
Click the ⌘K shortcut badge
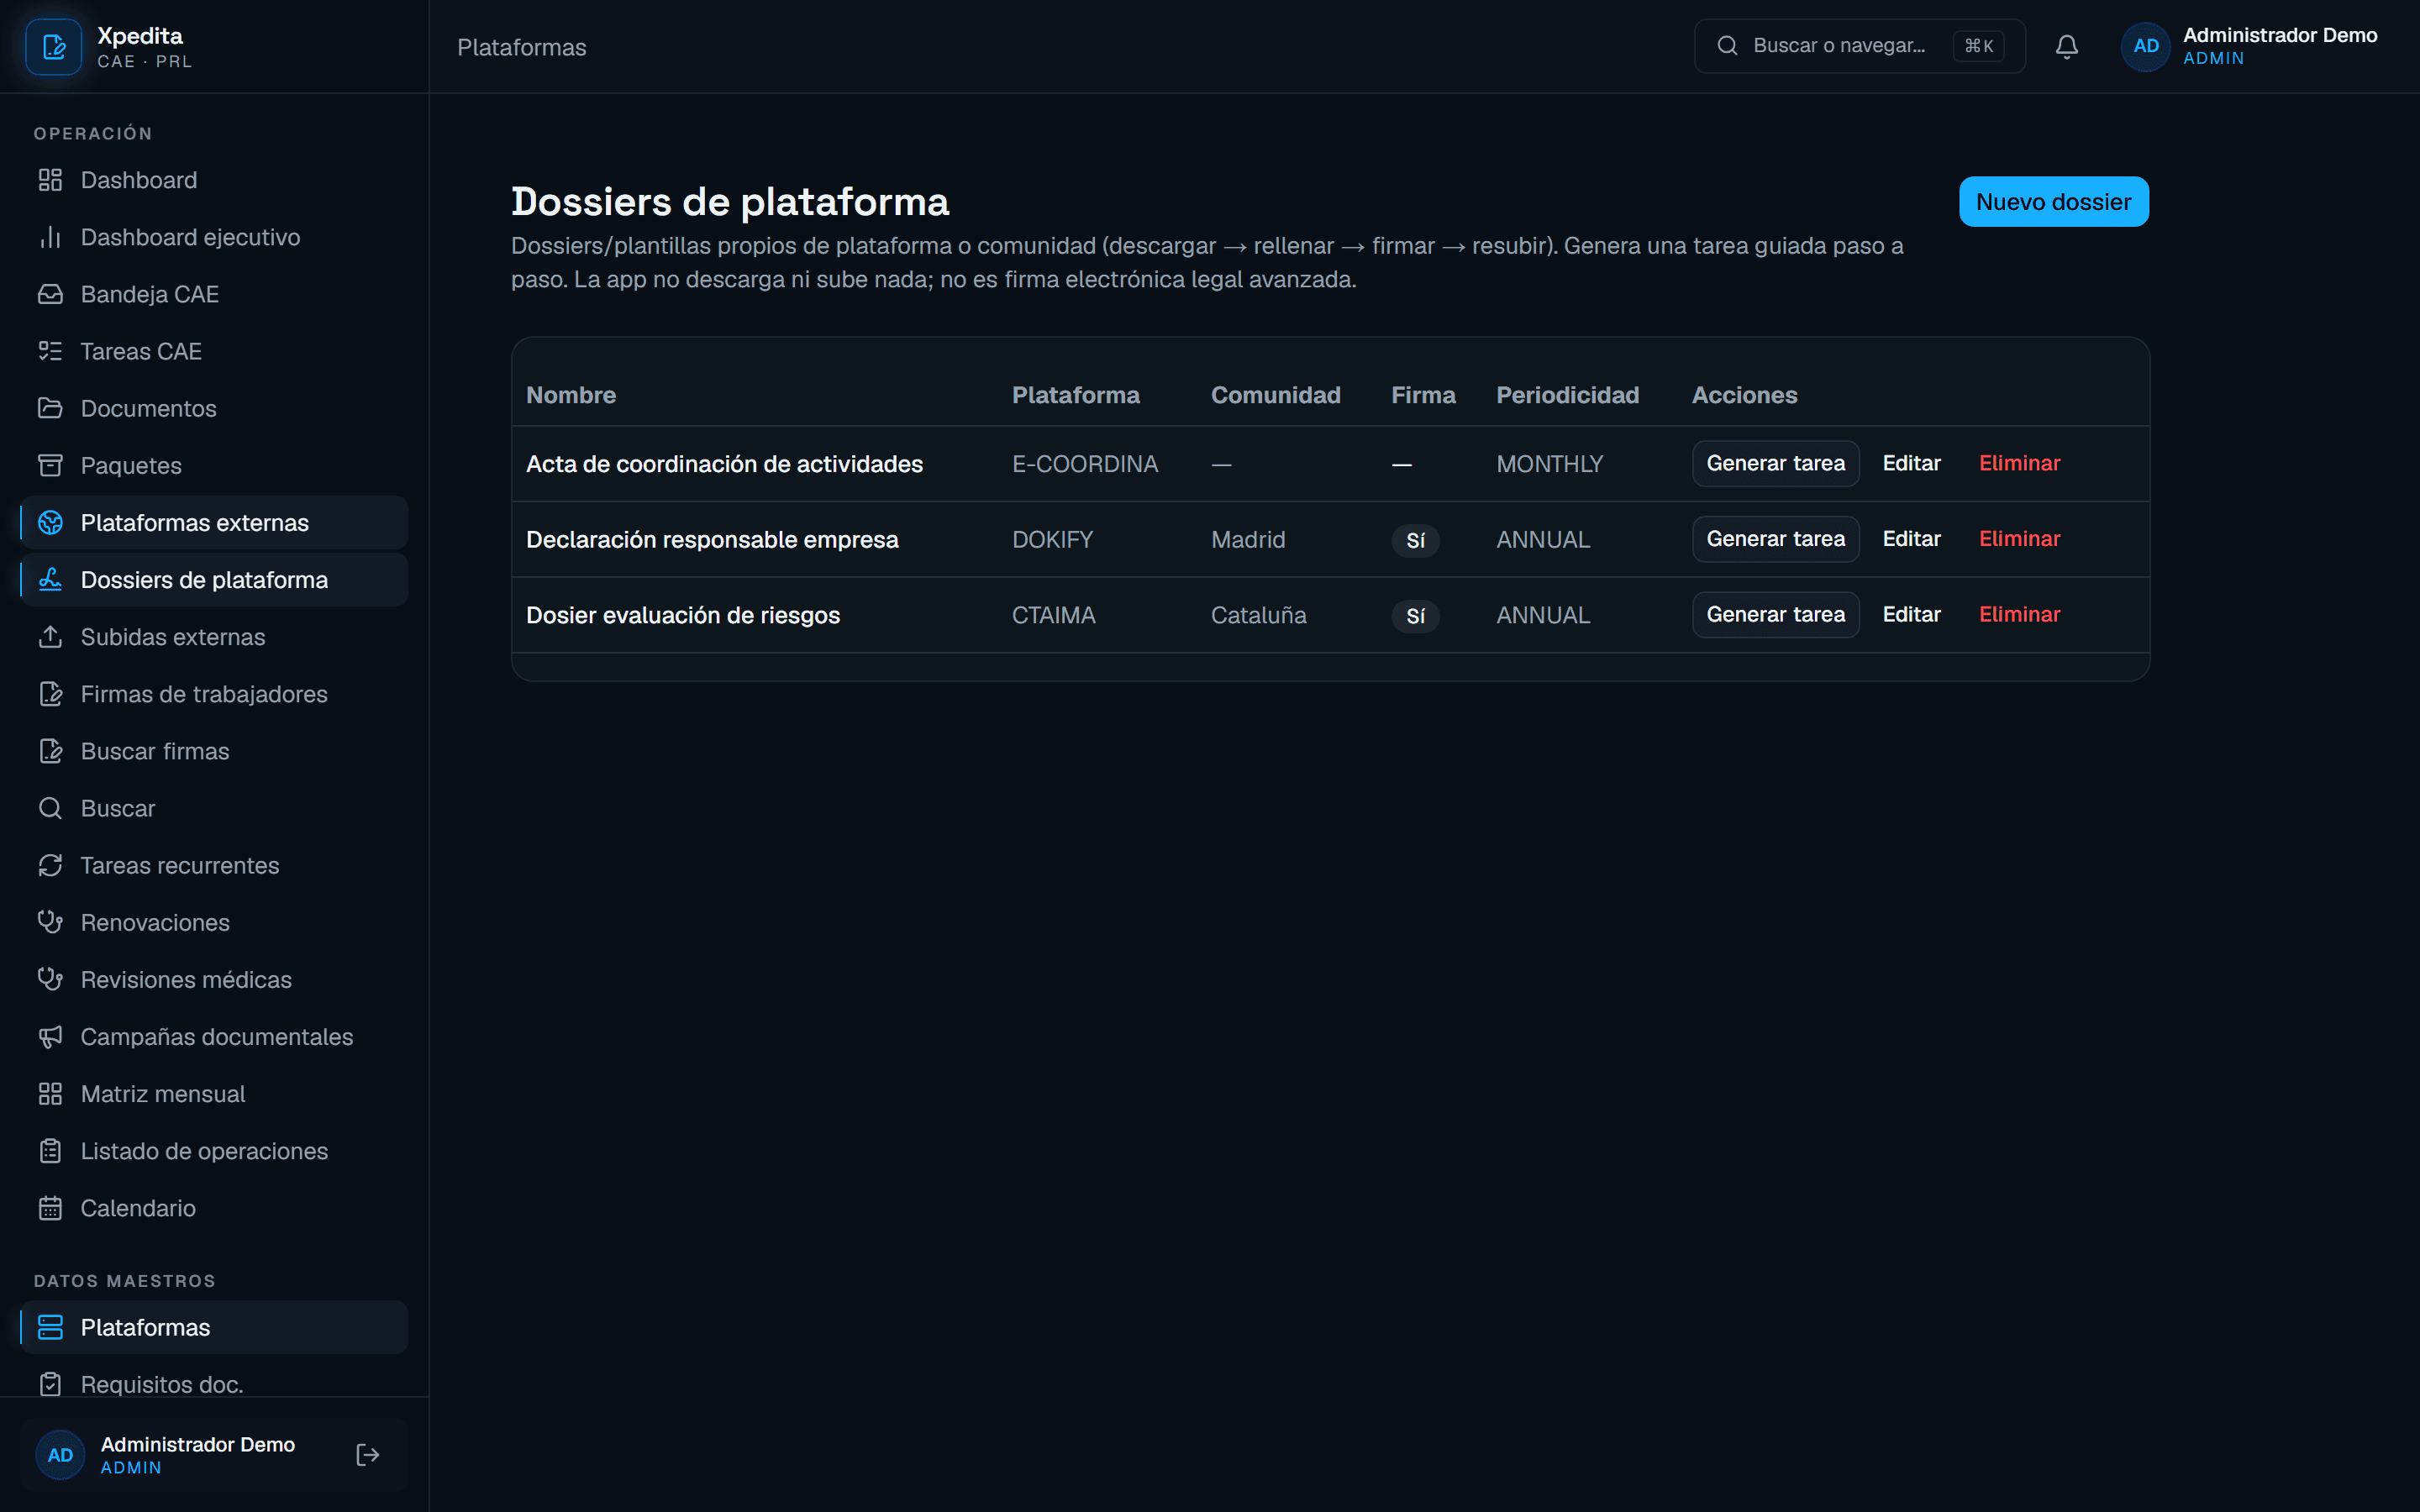pyautogui.click(x=1978, y=46)
